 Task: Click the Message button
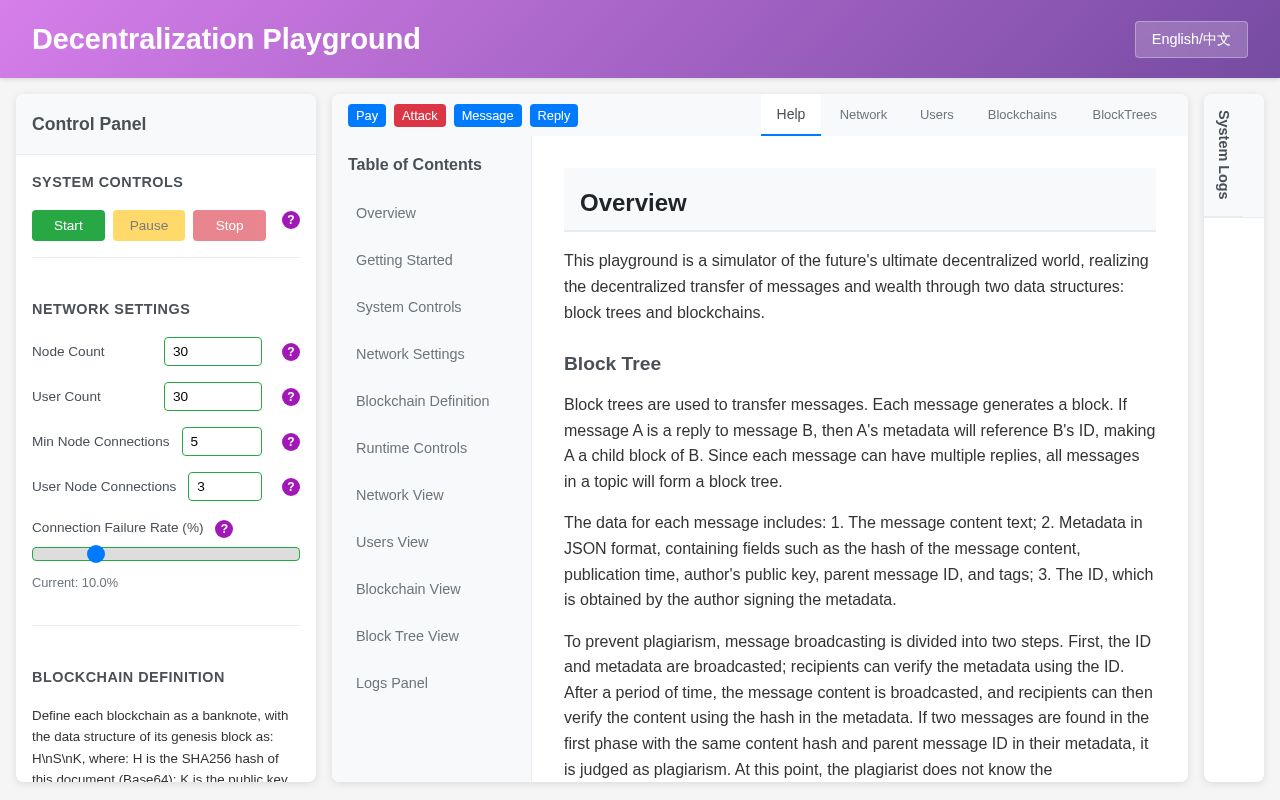click(x=488, y=115)
